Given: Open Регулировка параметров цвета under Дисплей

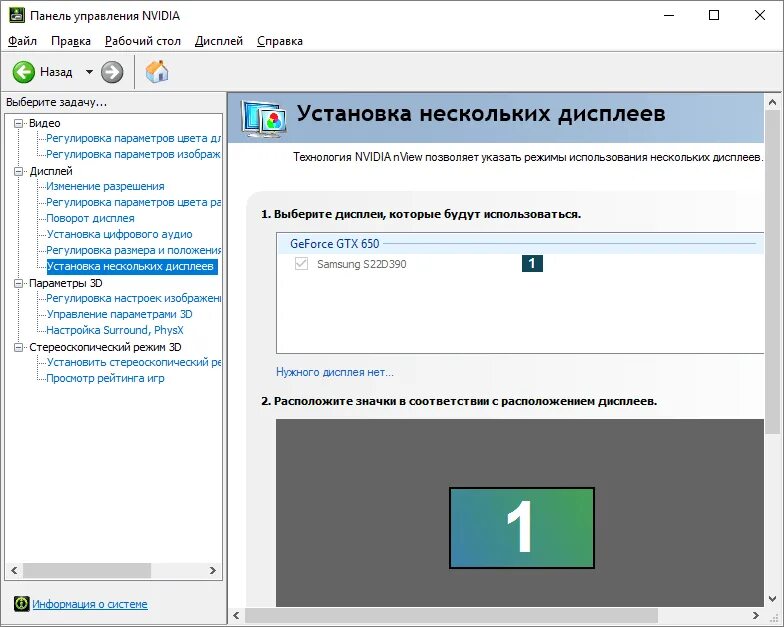Looking at the screenshot, I should click(134, 202).
